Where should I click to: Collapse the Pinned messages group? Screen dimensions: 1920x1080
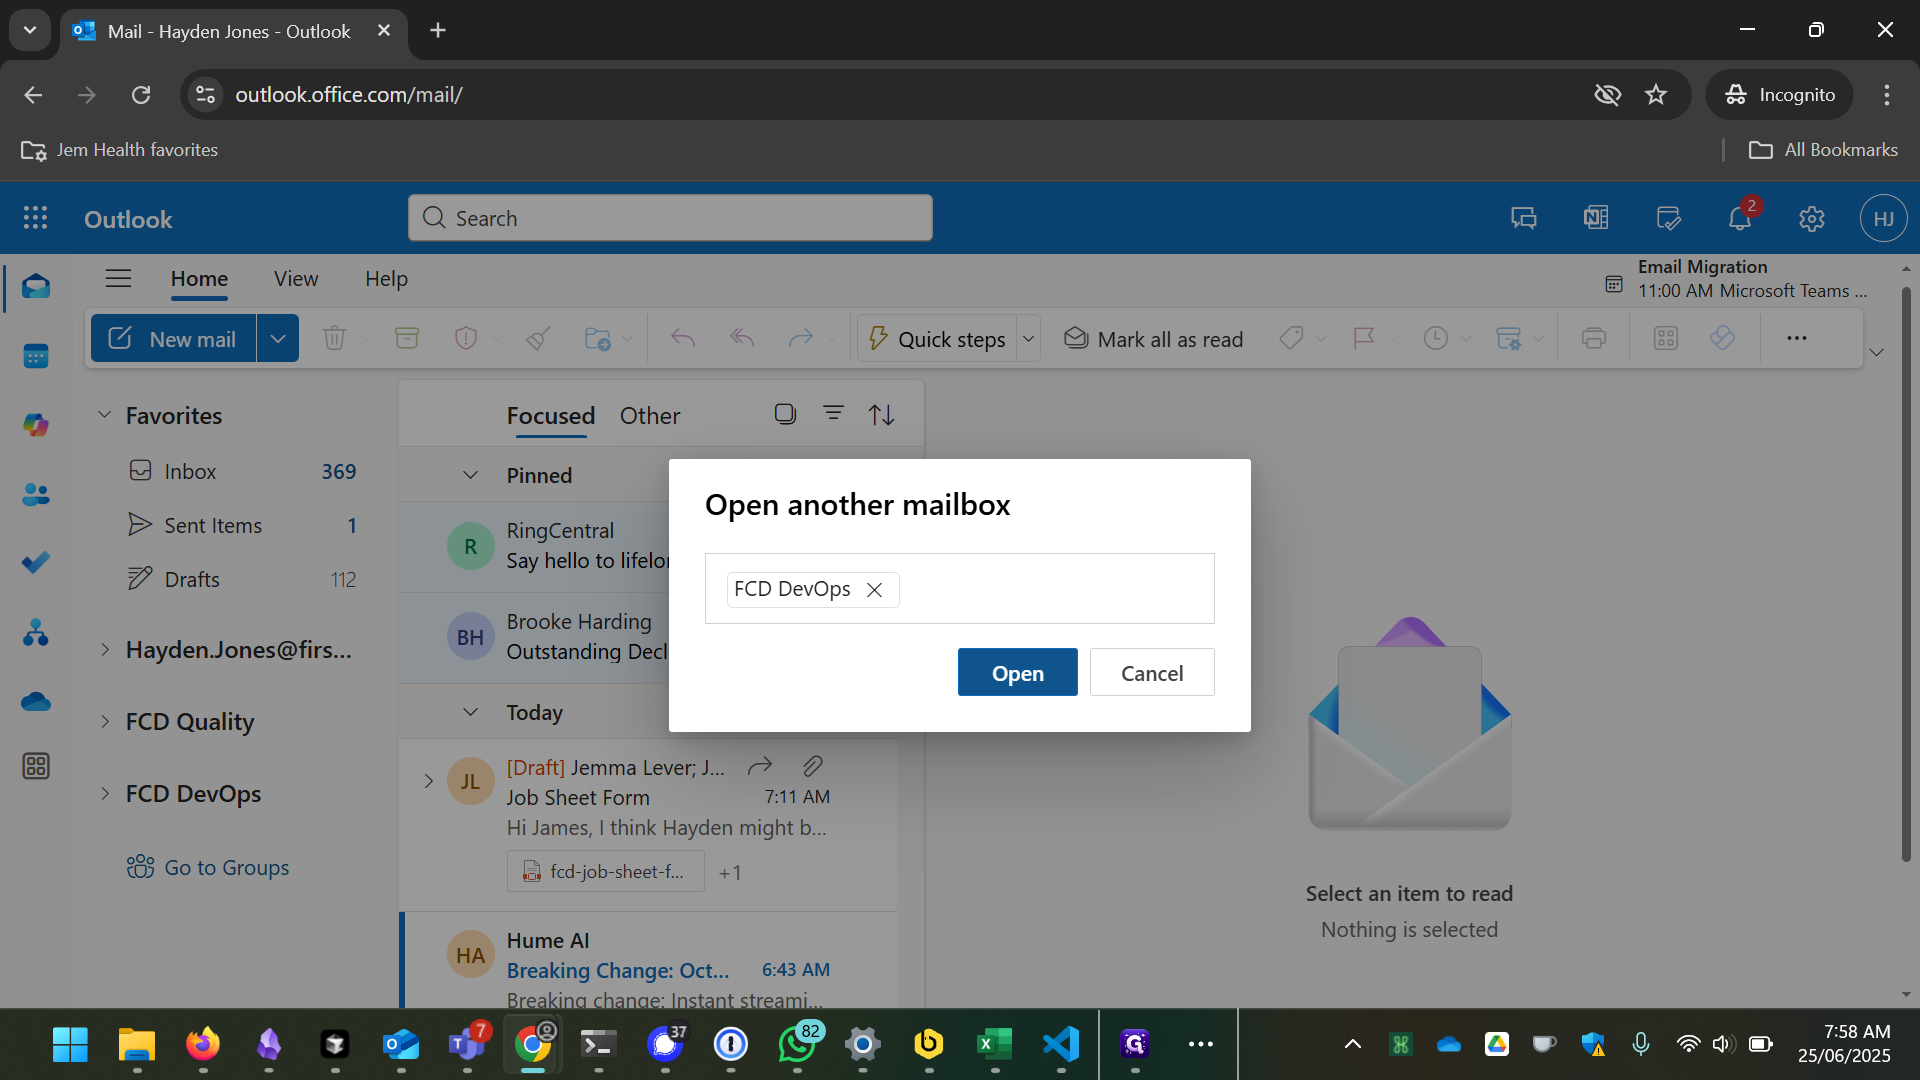pos(470,475)
